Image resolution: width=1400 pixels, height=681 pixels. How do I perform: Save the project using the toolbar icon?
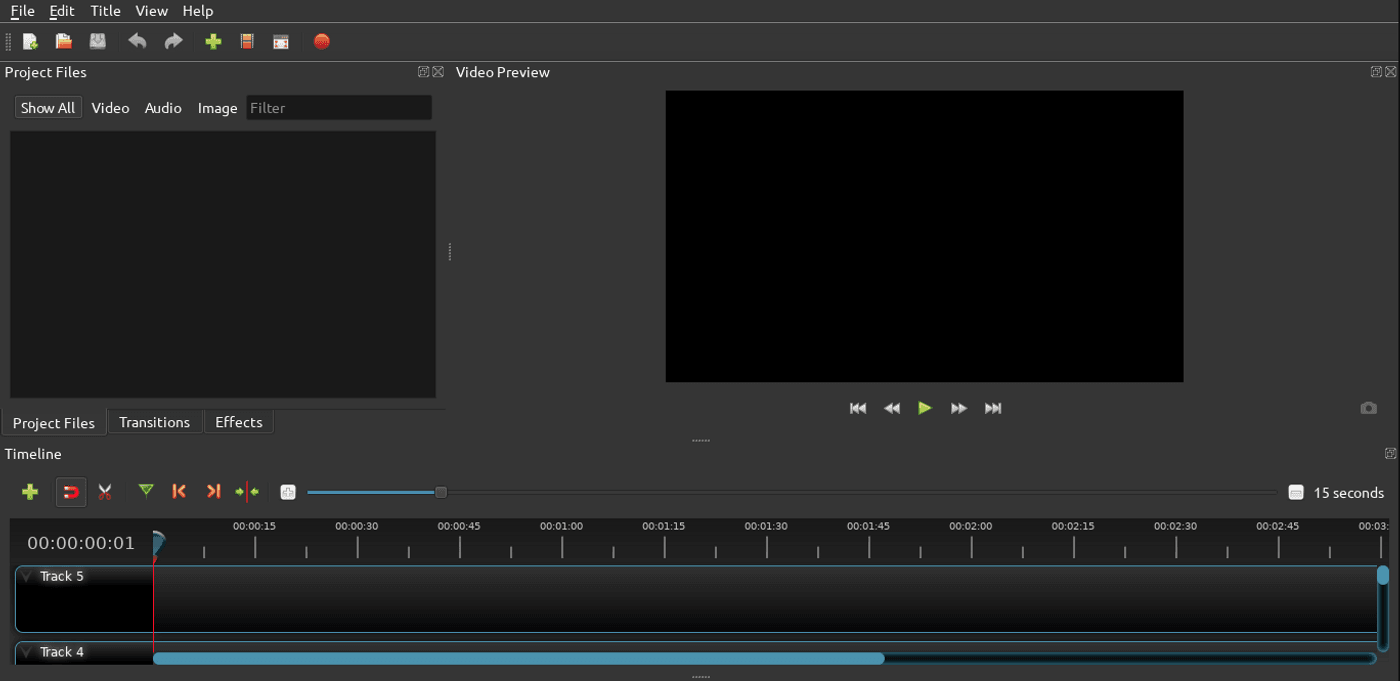pos(97,42)
